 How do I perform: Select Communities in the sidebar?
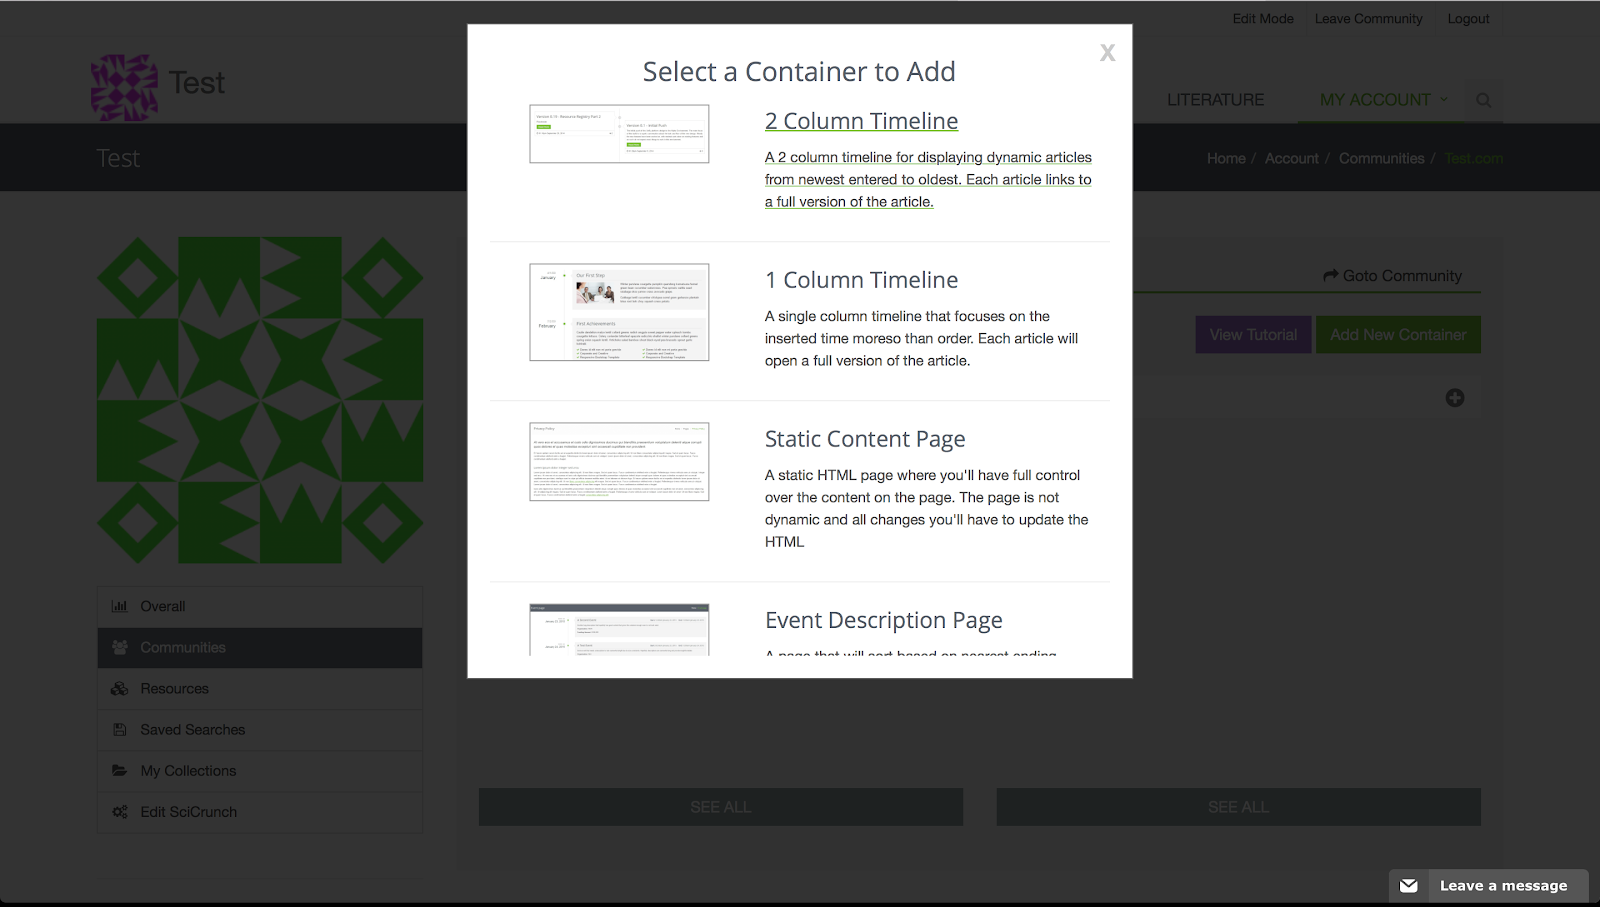(260, 648)
